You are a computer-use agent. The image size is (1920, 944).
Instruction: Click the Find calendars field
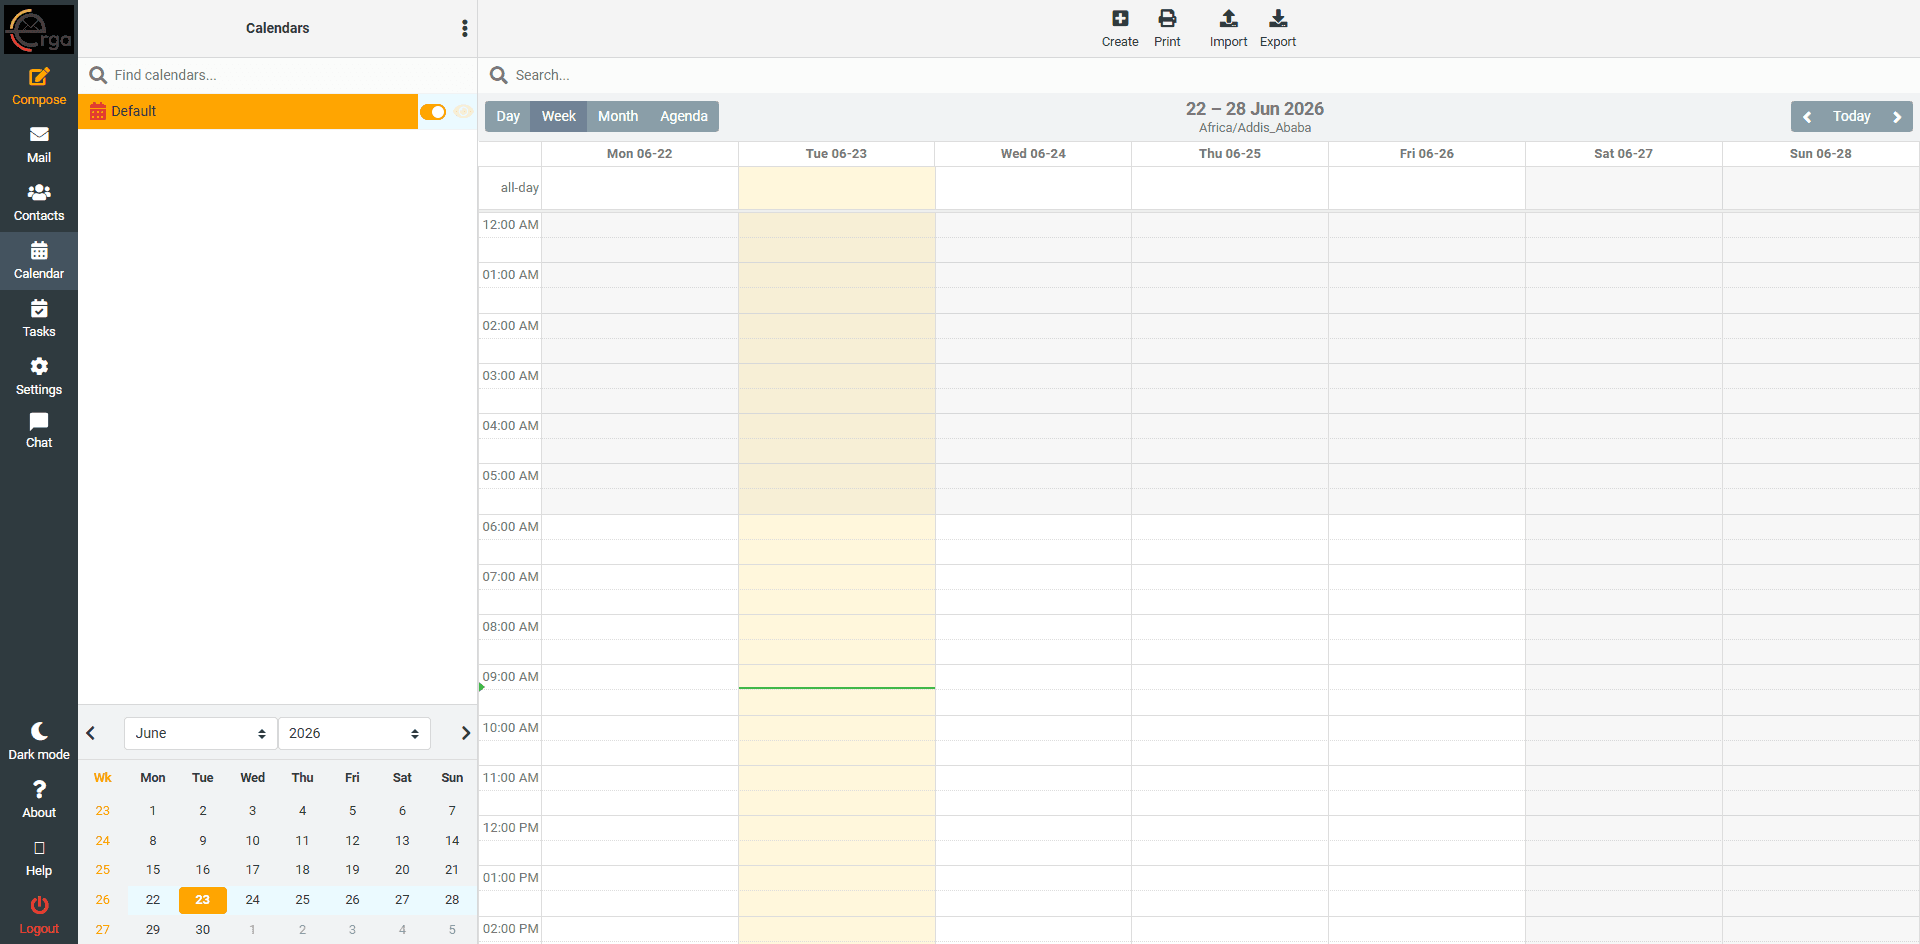pyautogui.click(x=278, y=75)
